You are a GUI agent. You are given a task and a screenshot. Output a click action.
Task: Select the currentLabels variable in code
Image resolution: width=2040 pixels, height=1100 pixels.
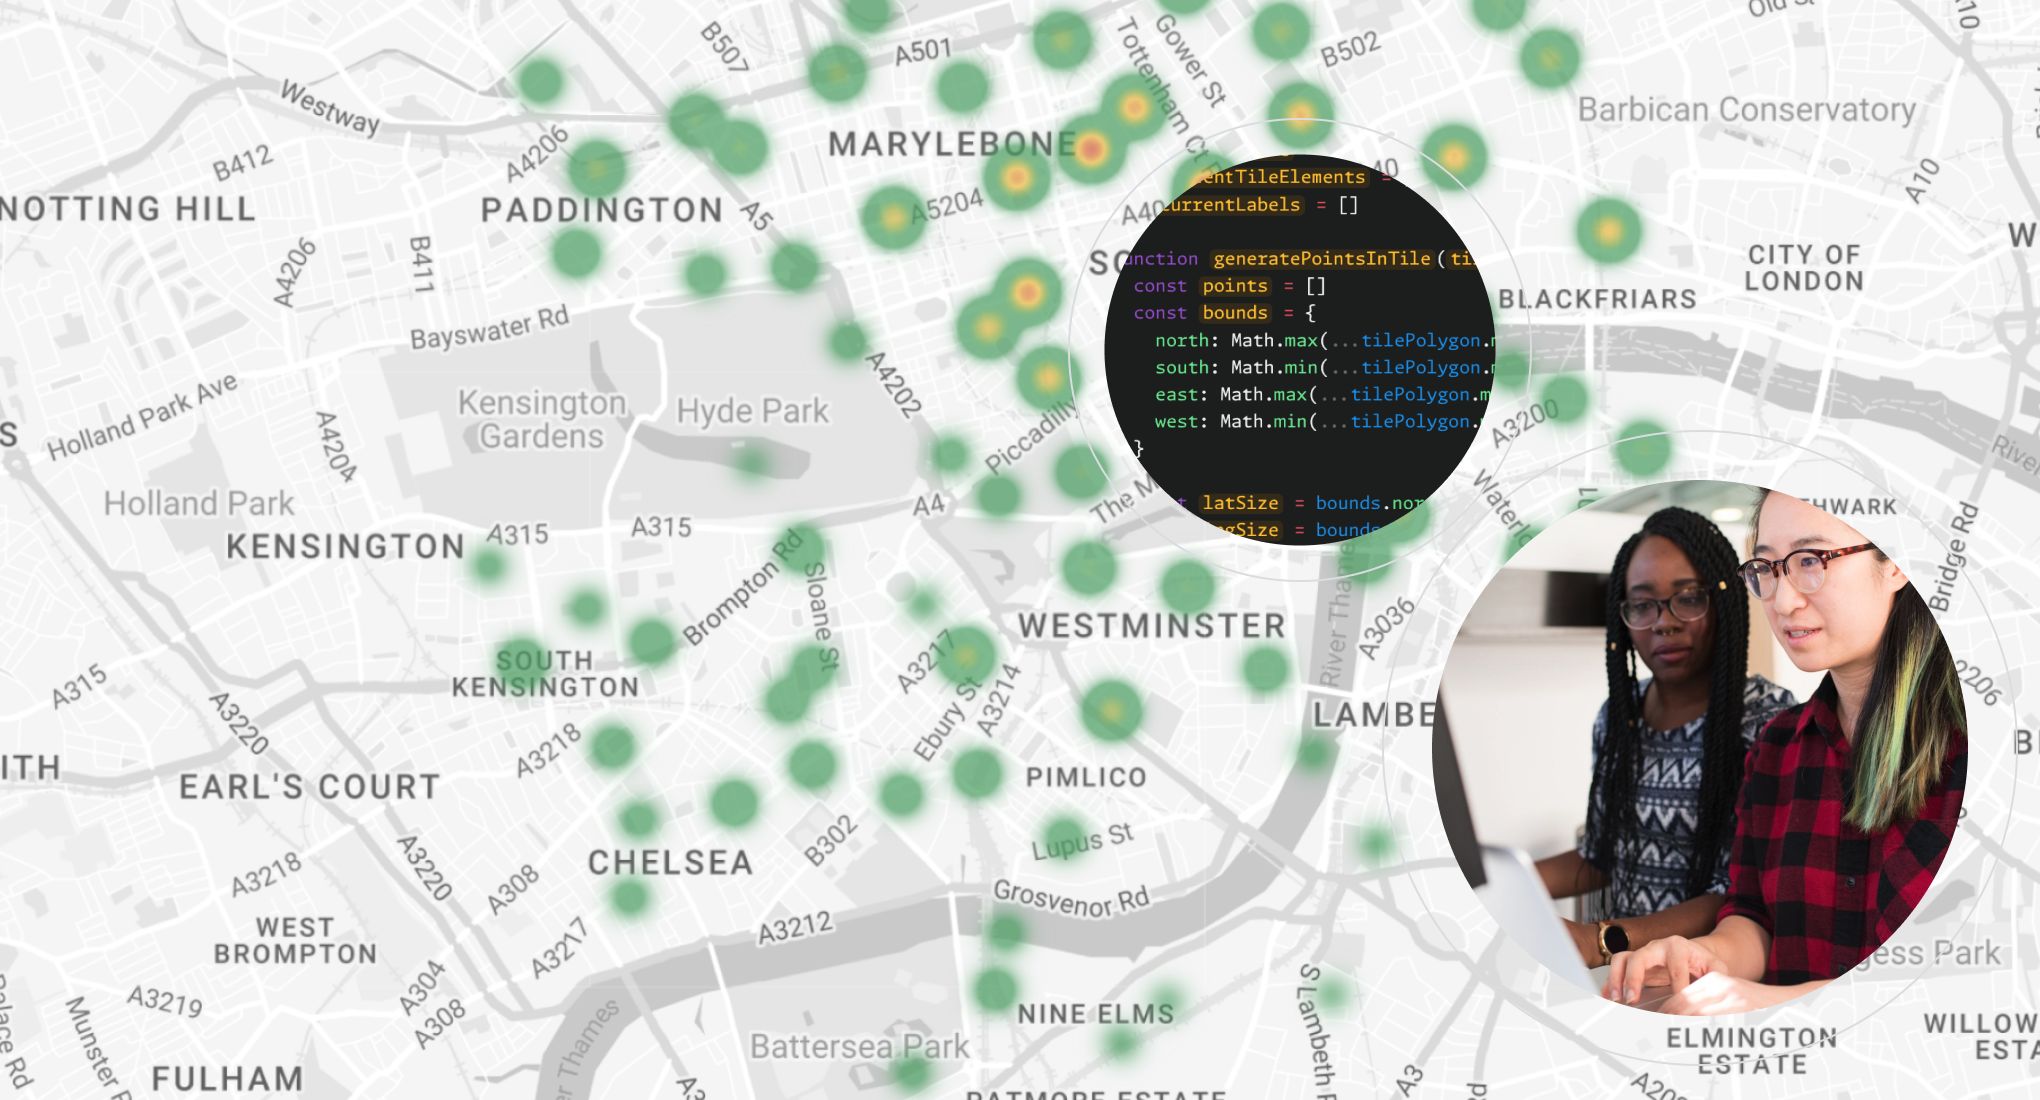1232,205
